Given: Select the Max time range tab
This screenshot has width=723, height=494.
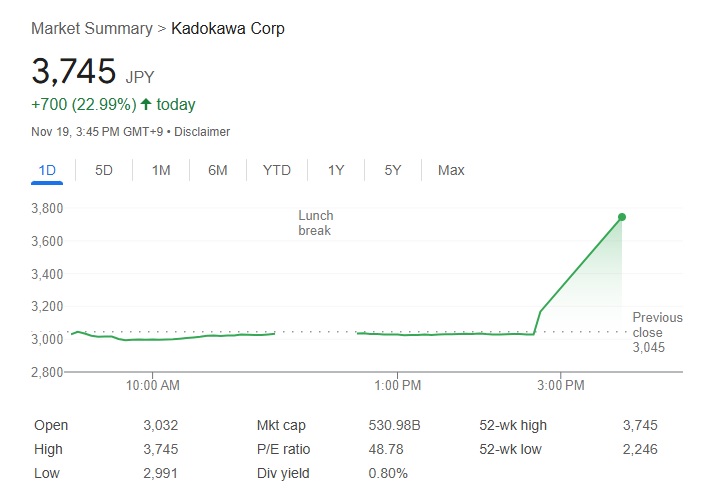Looking at the screenshot, I should [x=451, y=170].
